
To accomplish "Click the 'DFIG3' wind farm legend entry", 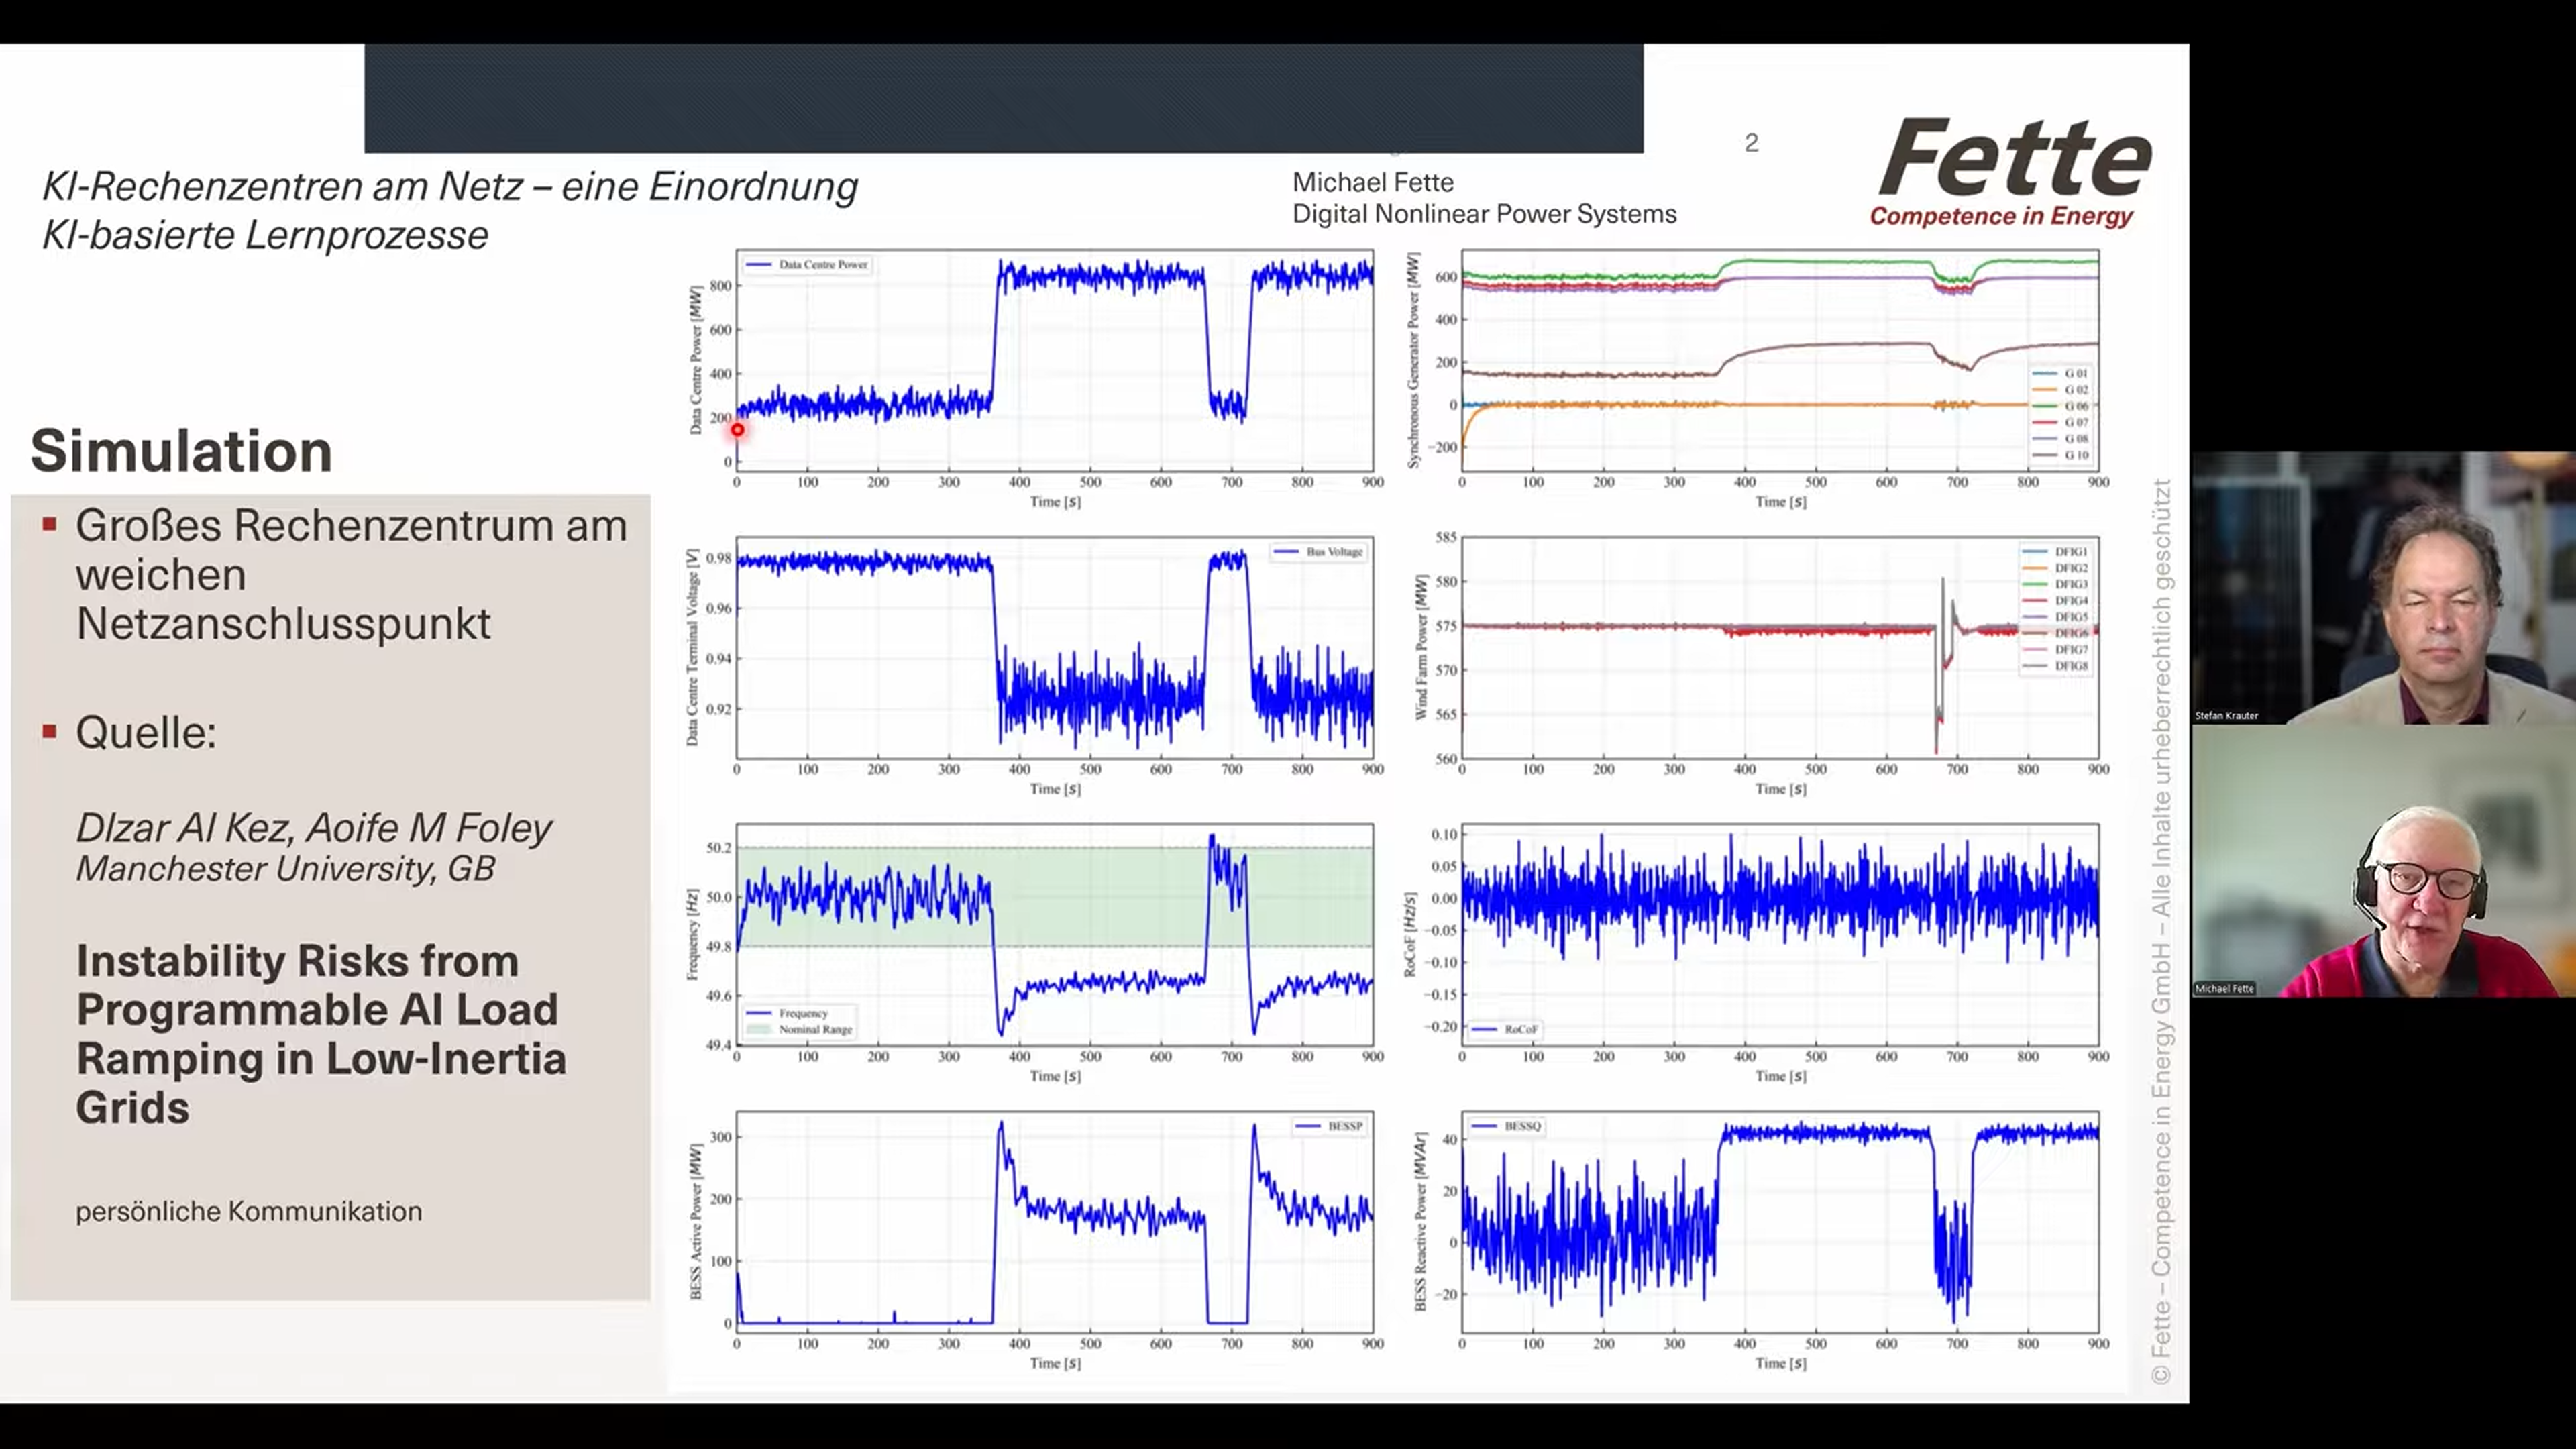I will tap(2055, 584).
